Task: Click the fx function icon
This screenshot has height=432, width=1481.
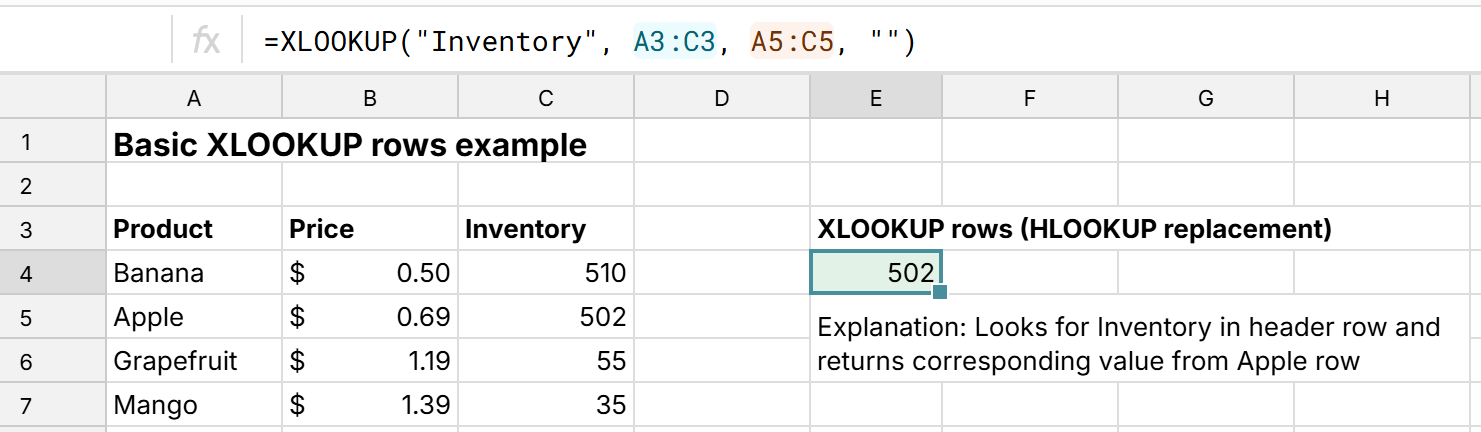Action: click(206, 41)
